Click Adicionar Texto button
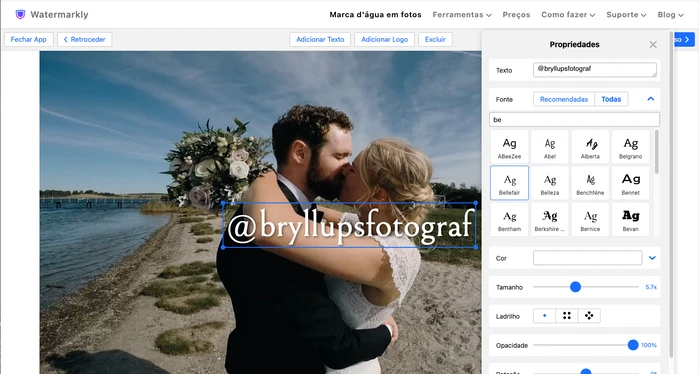 coord(320,39)
